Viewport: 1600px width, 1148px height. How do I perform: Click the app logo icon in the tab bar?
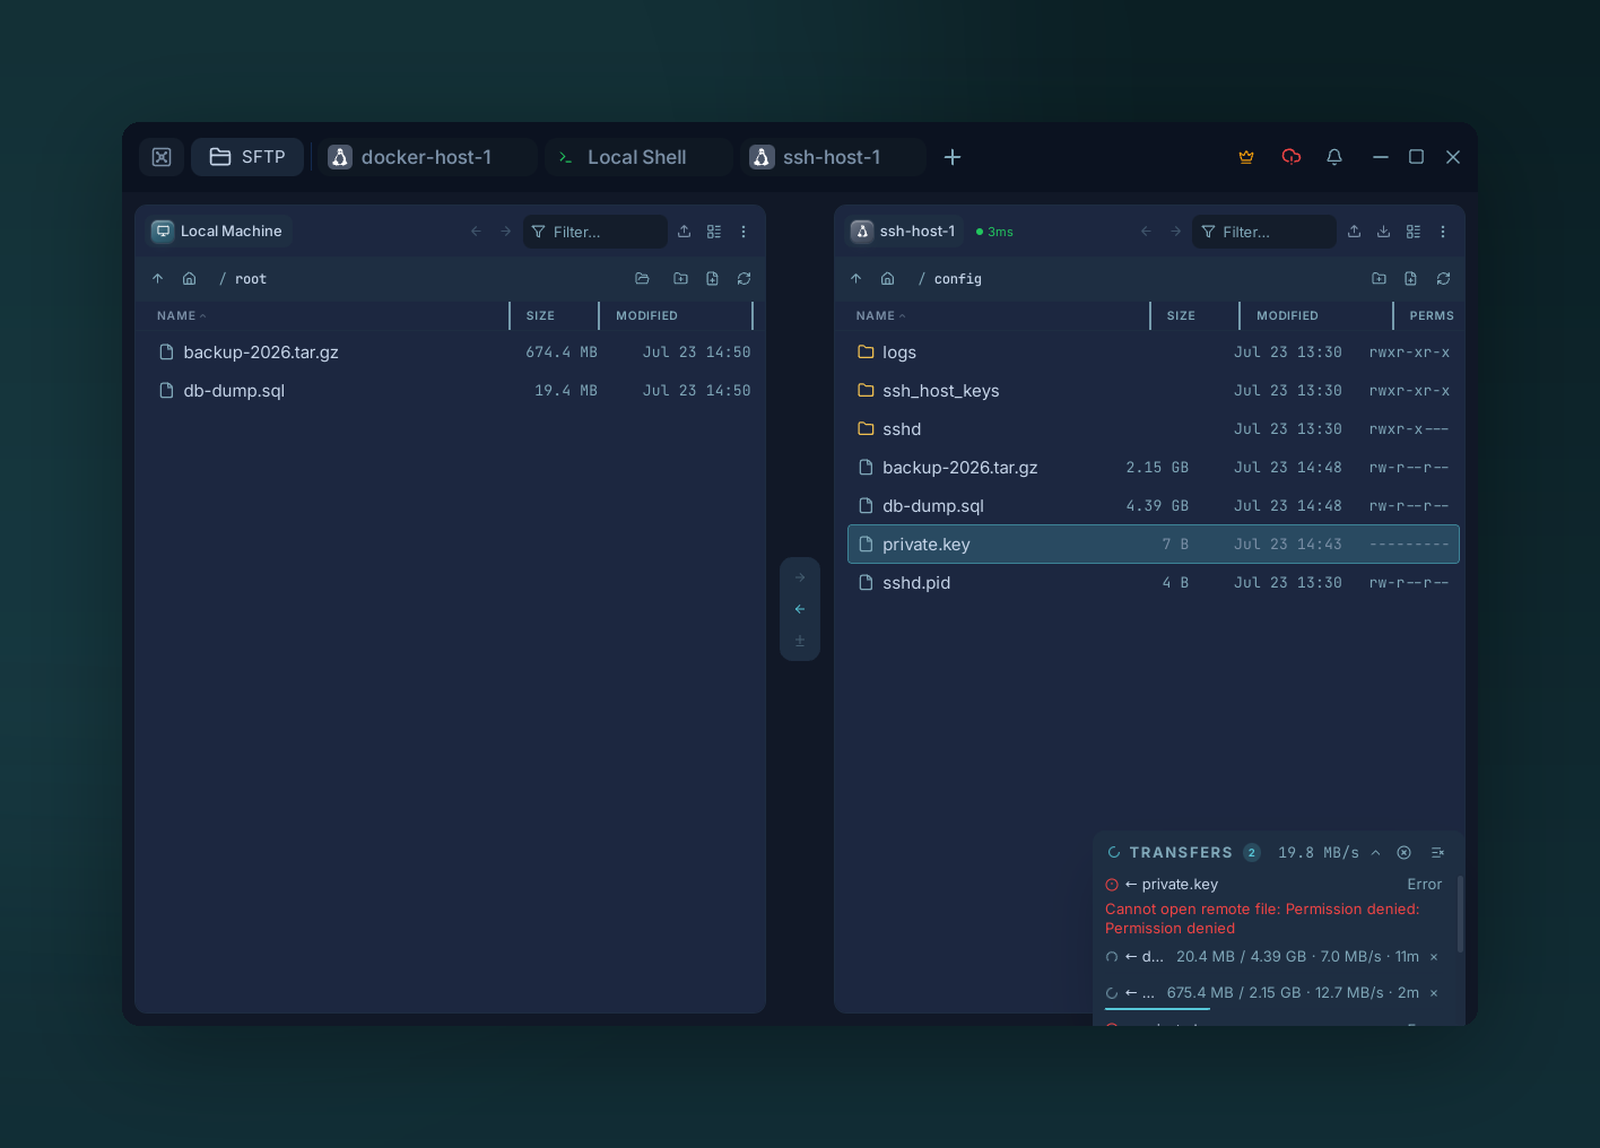click(x=162, y=157)
